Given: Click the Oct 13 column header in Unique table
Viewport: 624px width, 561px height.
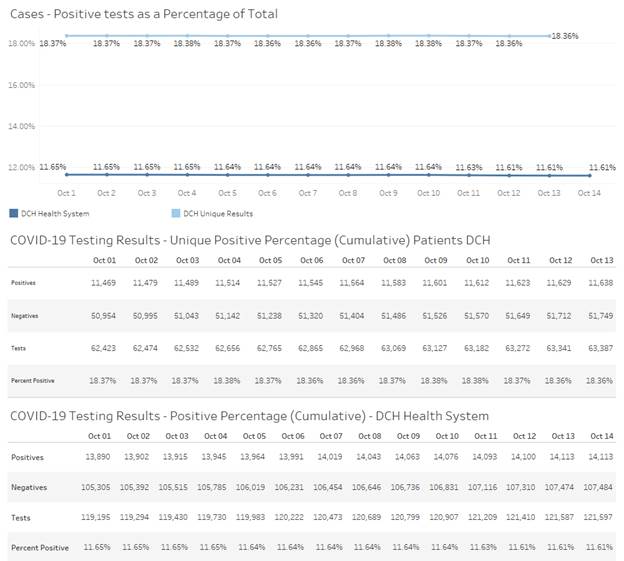Looking at the screenshot, I should (x=600, y=260).
